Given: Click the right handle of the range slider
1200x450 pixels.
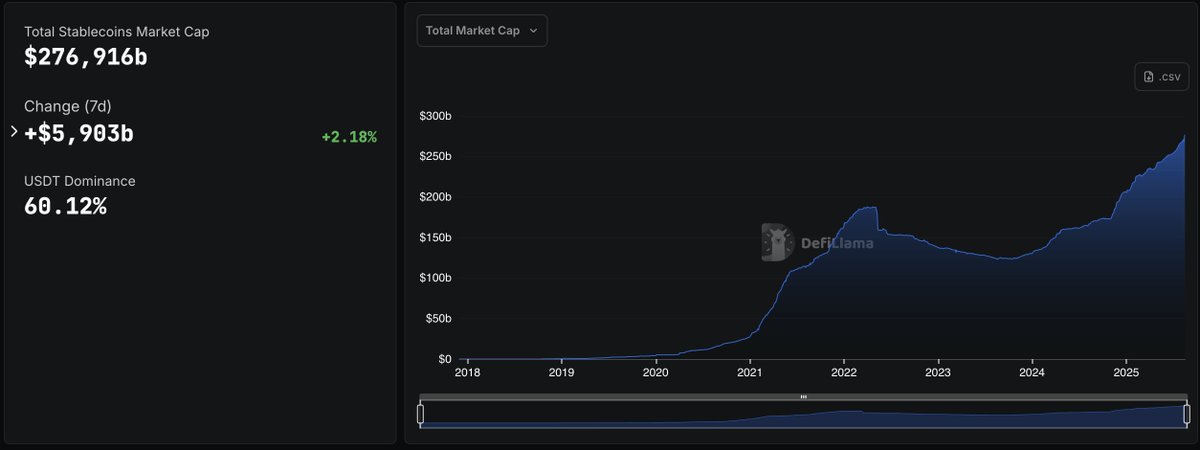Looking at the screenshot, I should click(x=1187, y=413).
